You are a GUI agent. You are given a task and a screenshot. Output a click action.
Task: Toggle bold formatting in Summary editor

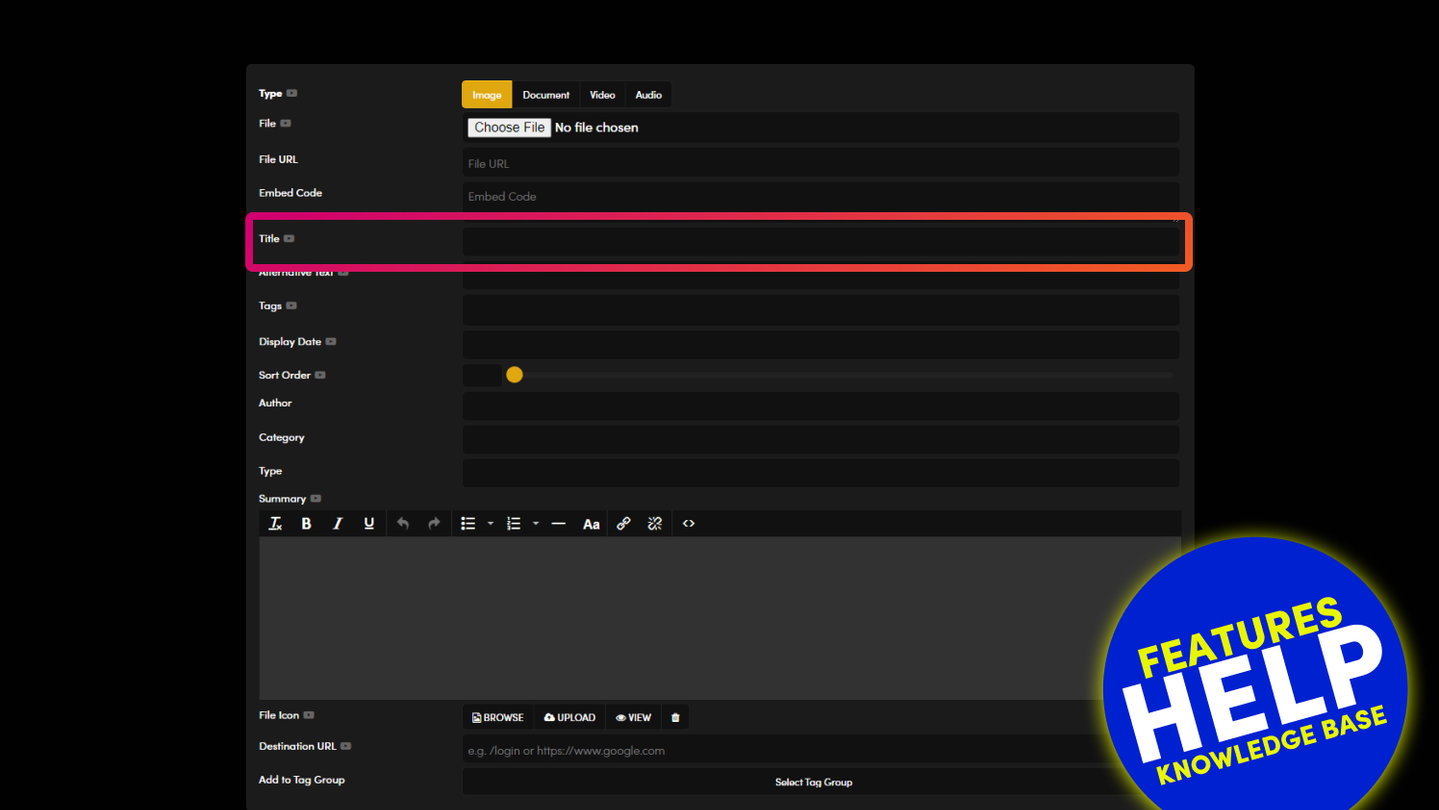(306, 524)
